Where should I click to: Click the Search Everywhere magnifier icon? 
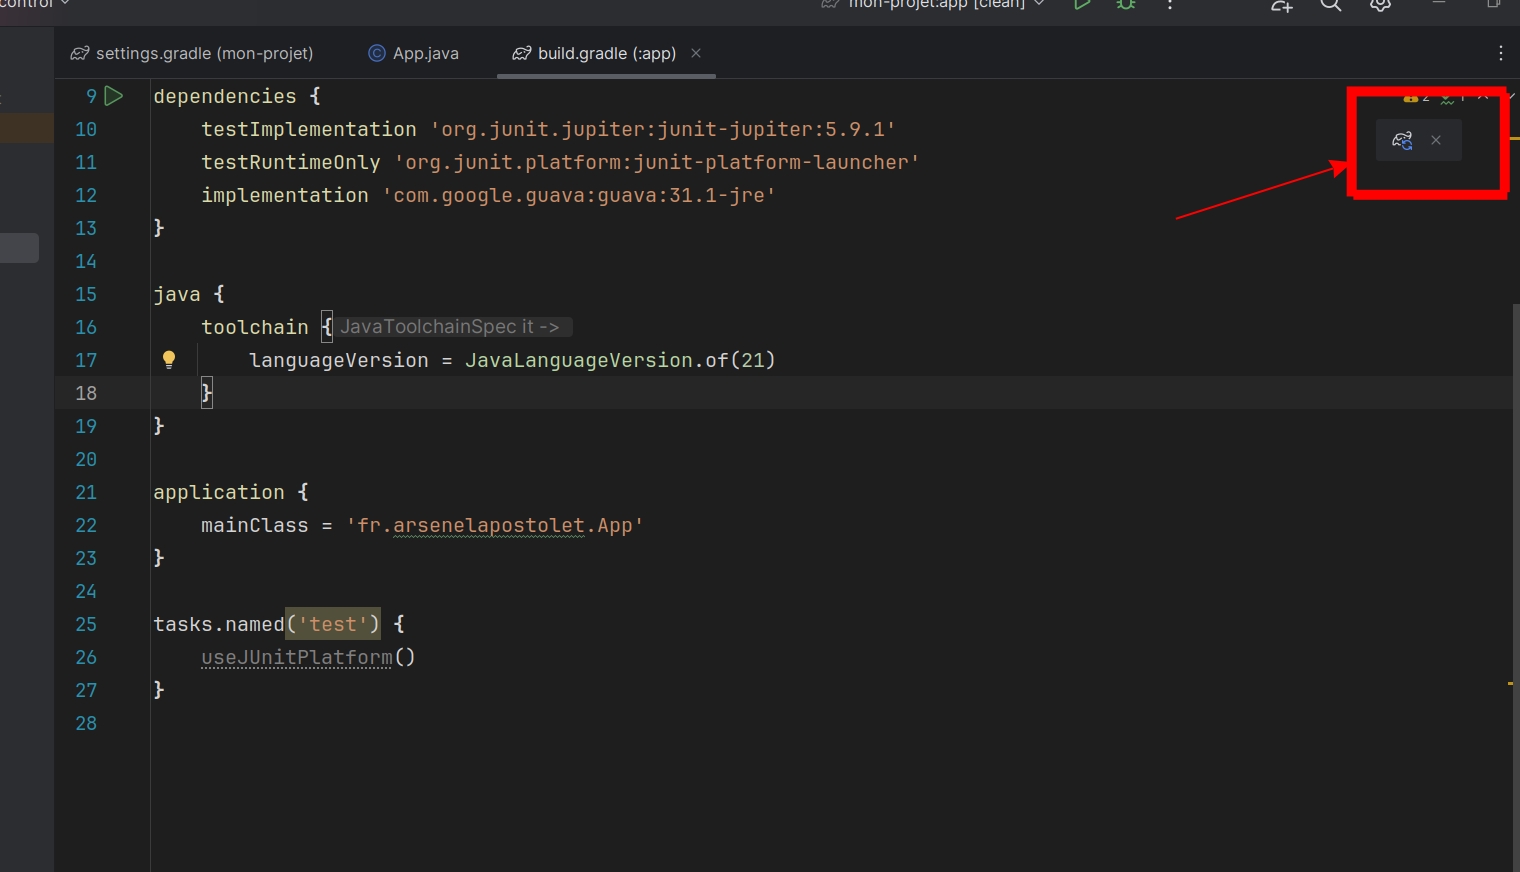click(x=1330, y=5)
